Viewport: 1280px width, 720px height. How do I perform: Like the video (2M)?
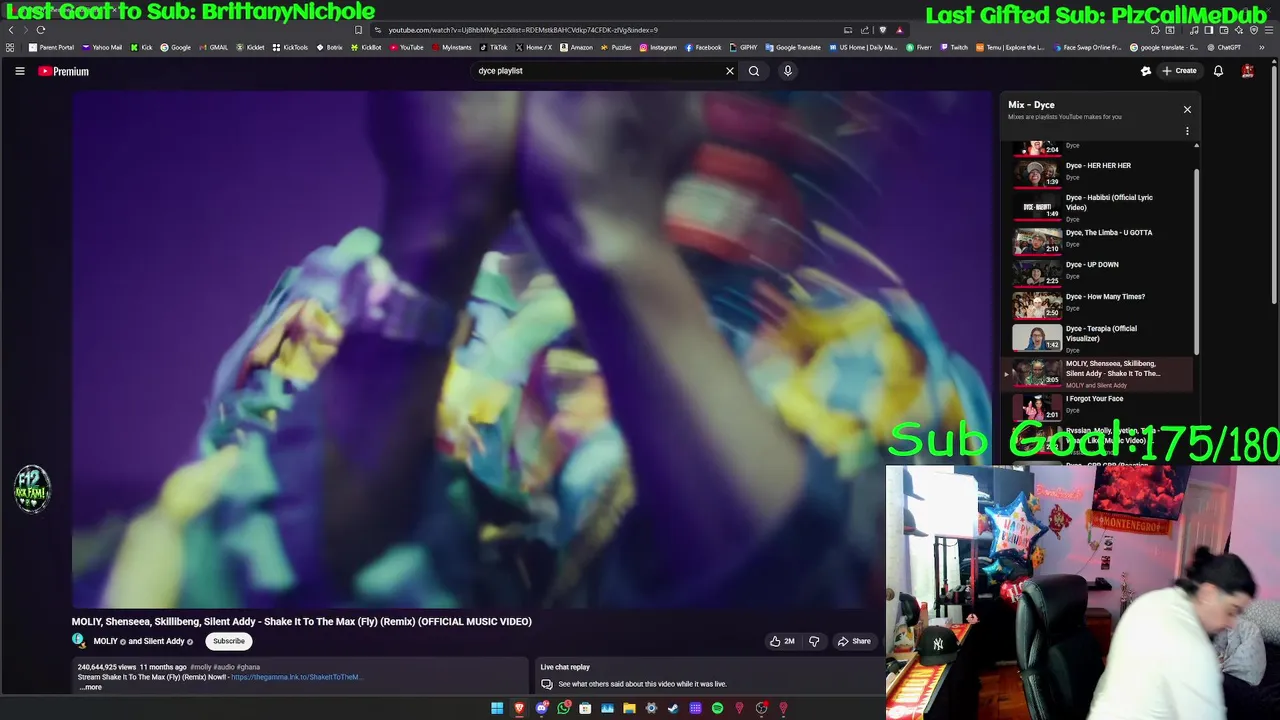tap(782, 641)
